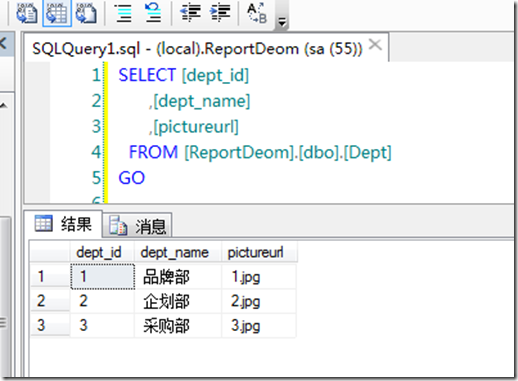Screen dimensions: 518x381
Task: Click the 3.jpg cell
Action: [259, 325]
